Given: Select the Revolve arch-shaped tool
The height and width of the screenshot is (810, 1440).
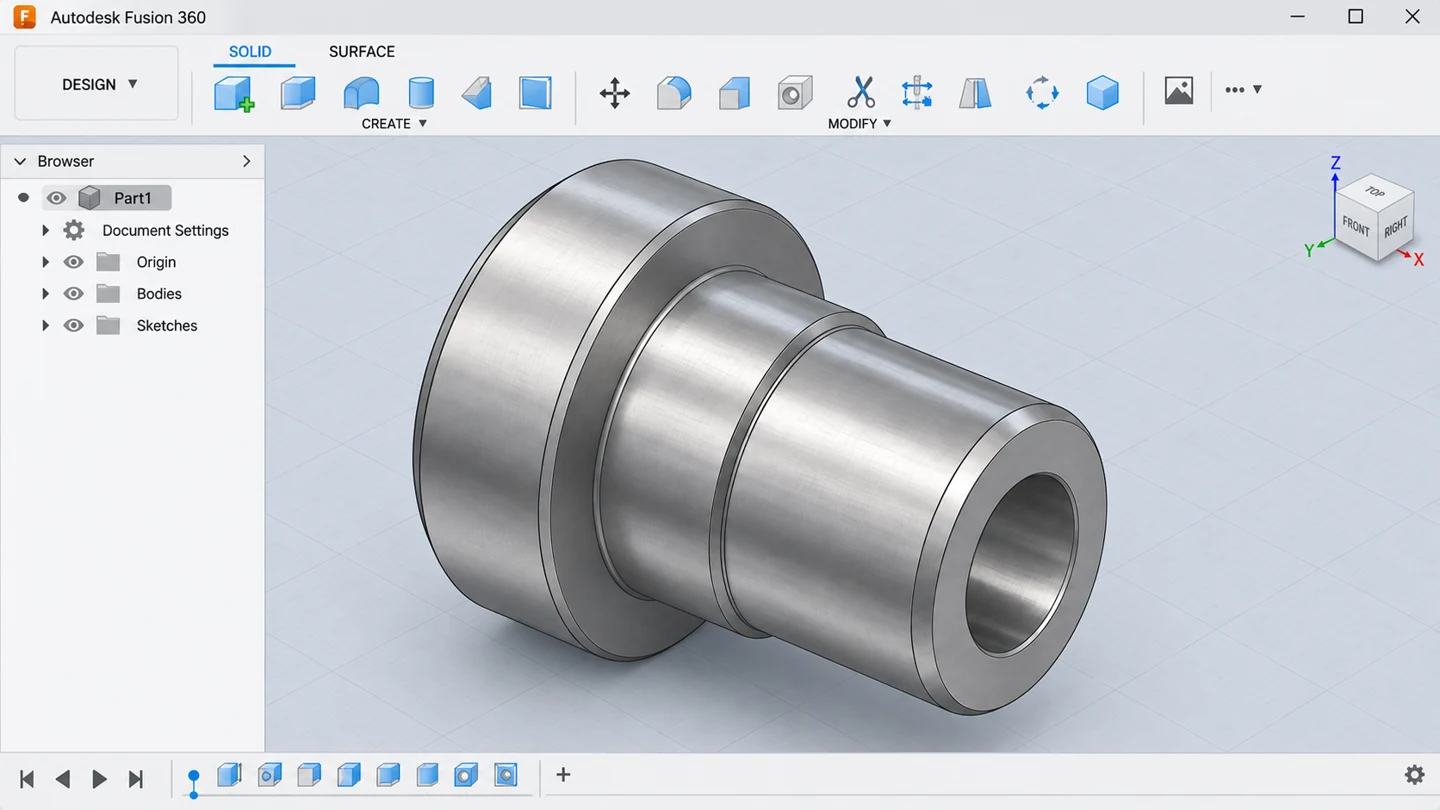Looking at the screenshot, I should point(361,93).
